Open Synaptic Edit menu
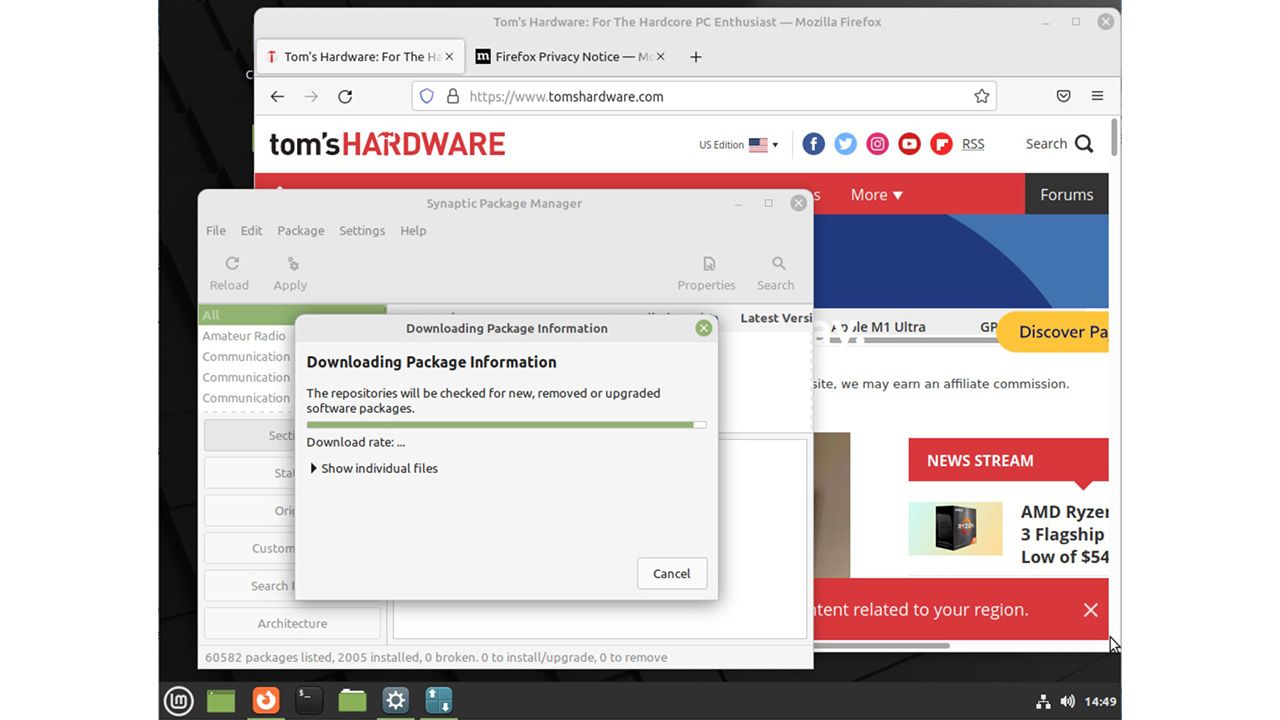 251,231
